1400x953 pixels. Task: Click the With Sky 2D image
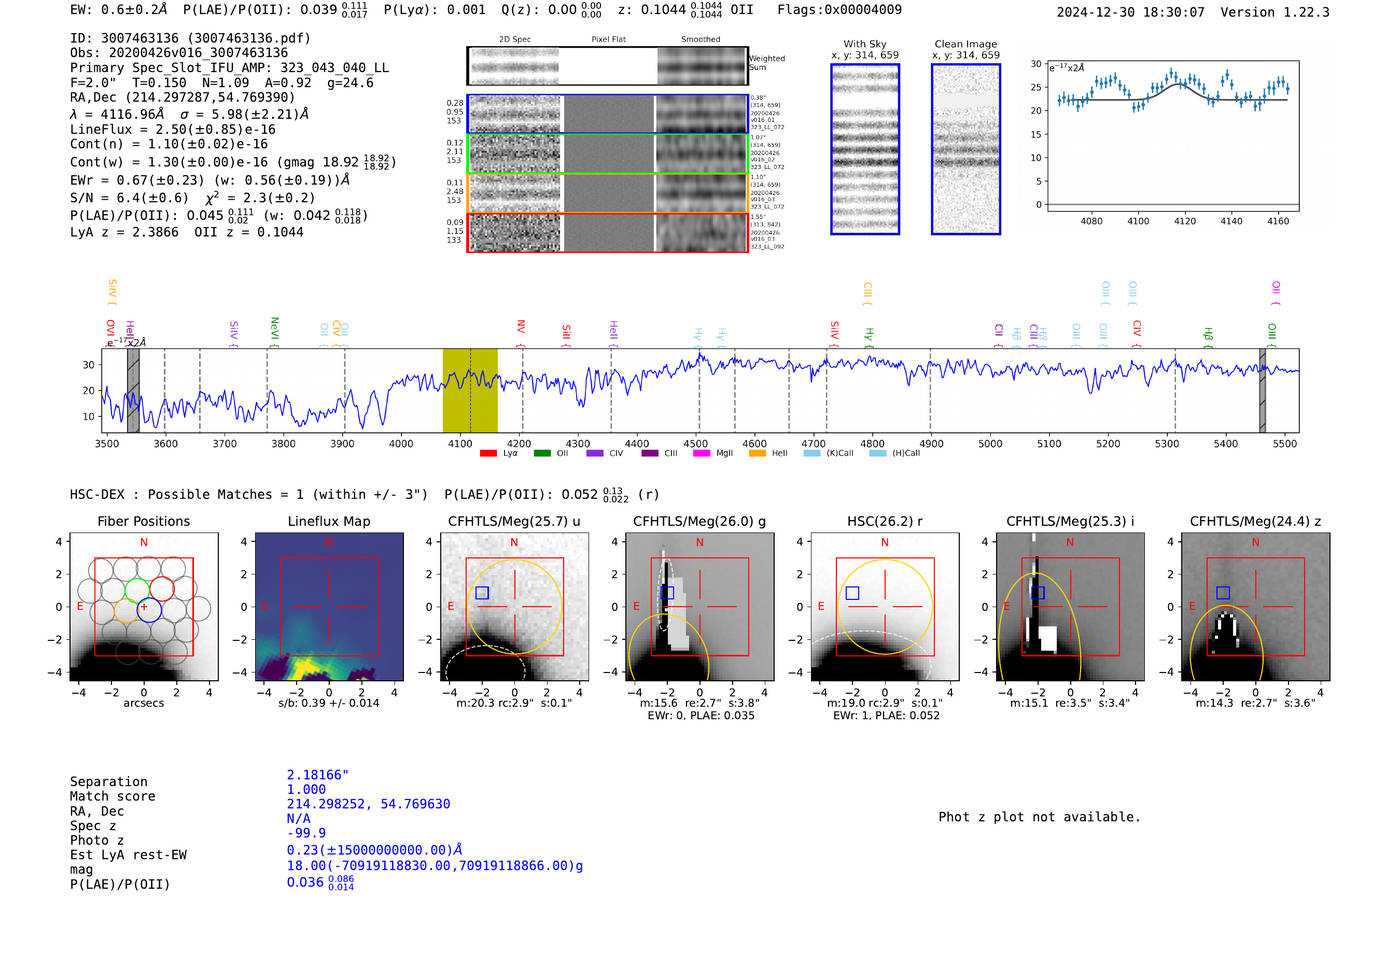coord(865,149)
